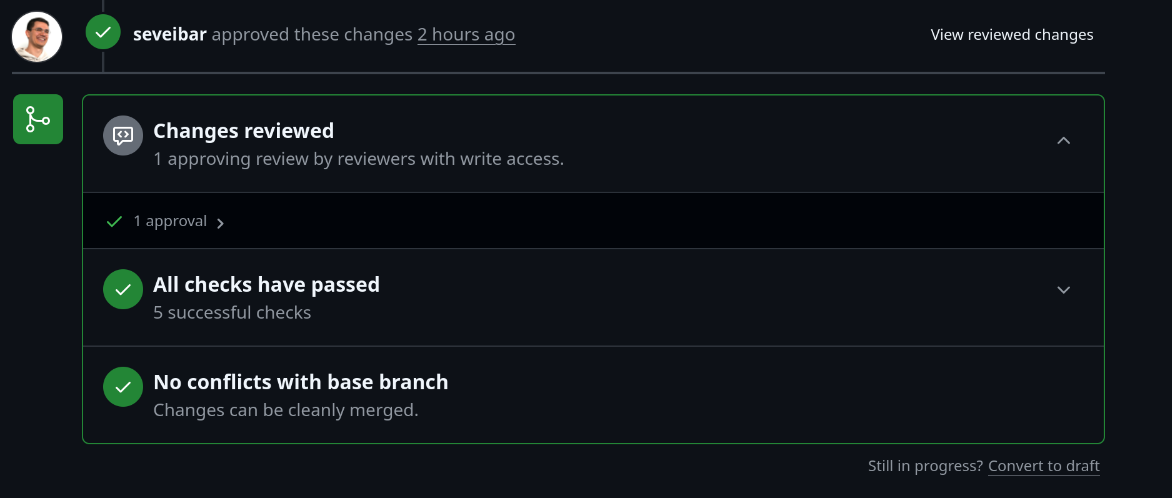Expand the All checks have passed section
Viewport: 1172px width, 498px height.
click(x=1064, y=290)
